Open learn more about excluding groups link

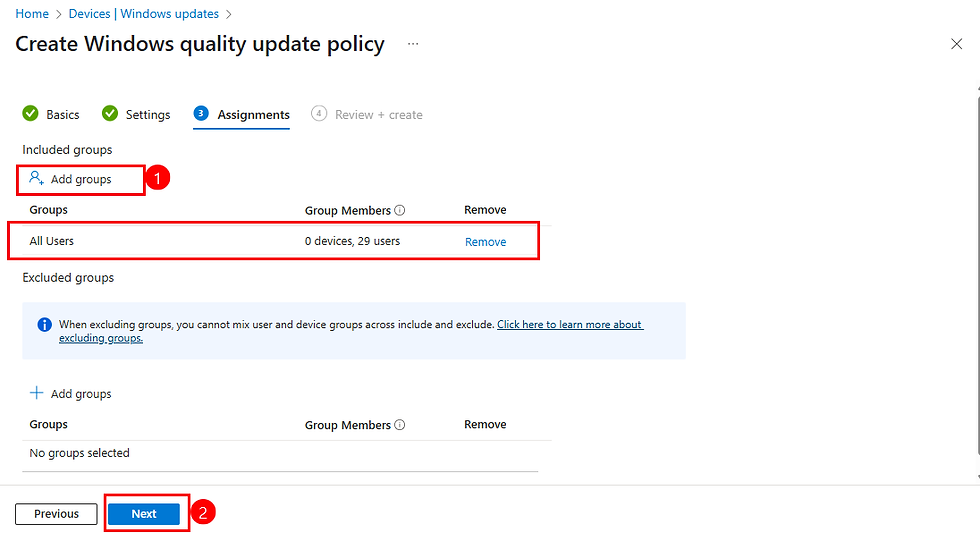click(351, 331)
